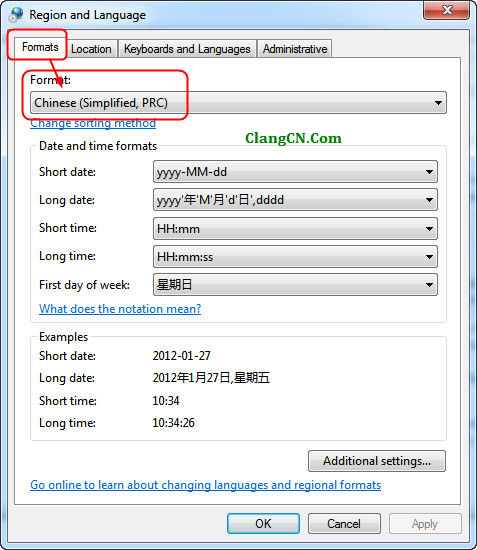Open the Location tab
The height and width of the screenshot is (550, 477).
[91, 49]
